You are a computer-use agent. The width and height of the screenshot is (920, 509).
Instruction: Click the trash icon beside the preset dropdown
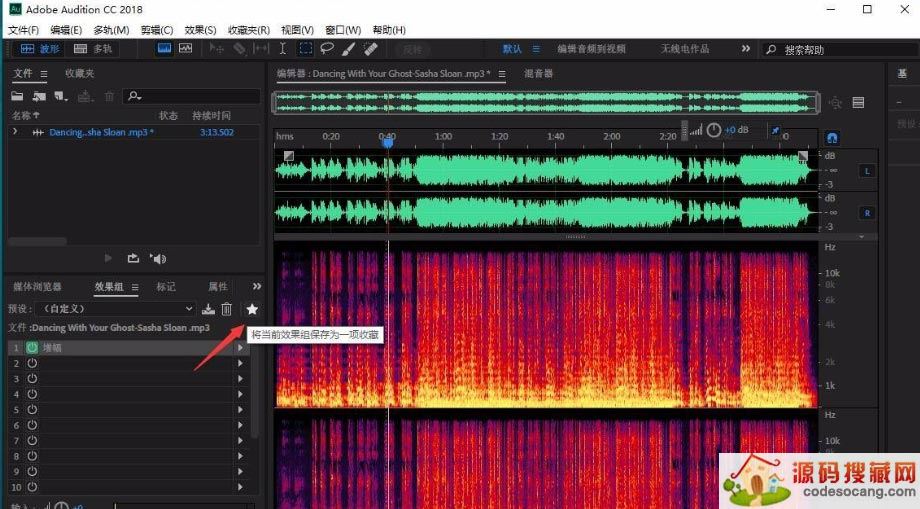click(227, 309)
